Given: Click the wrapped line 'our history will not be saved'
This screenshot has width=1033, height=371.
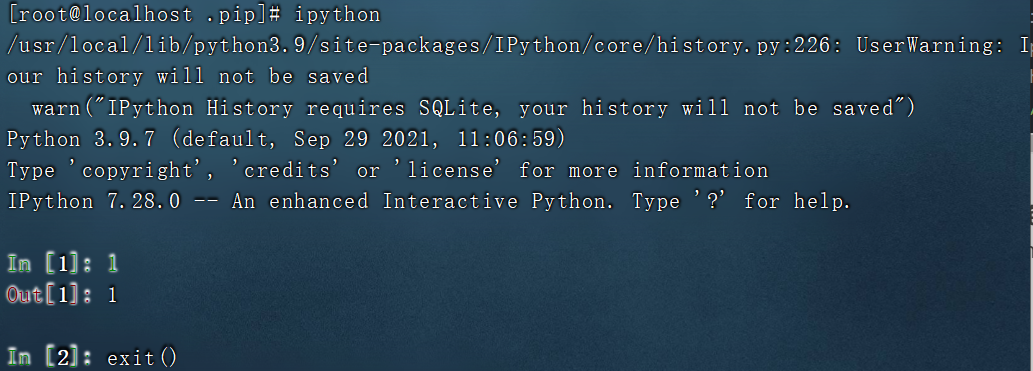Looking at the screenshot, I should pyautogui.click(x=188, y=76).
